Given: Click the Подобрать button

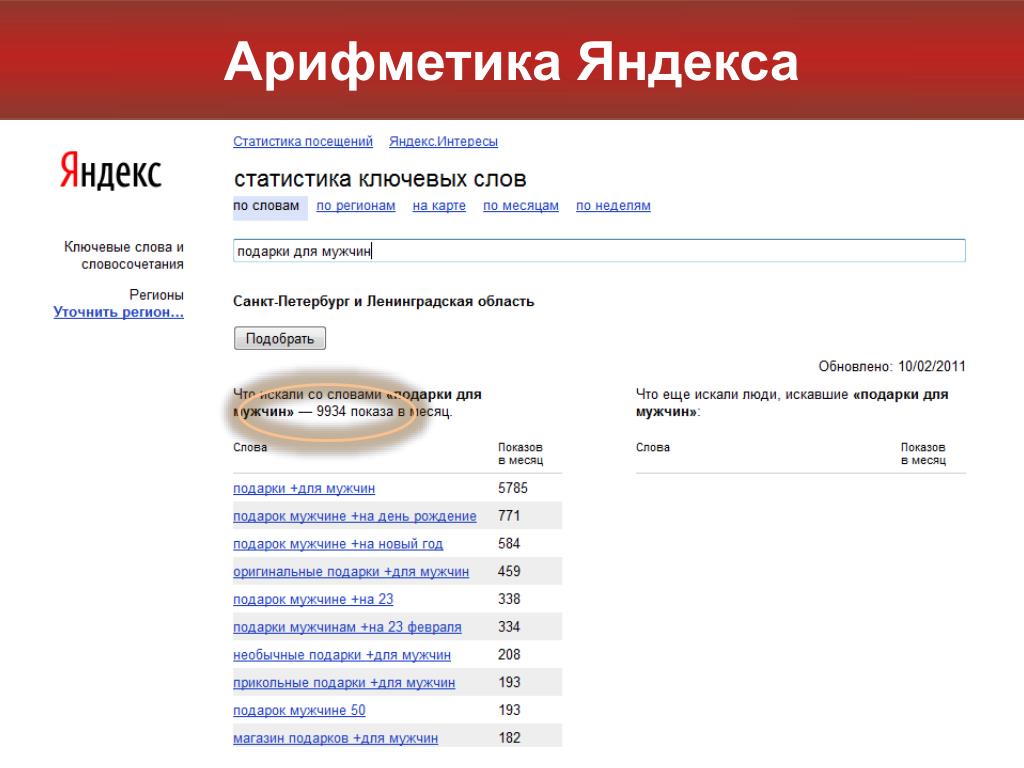Looking at the screenshot, I should click(280, 338).
